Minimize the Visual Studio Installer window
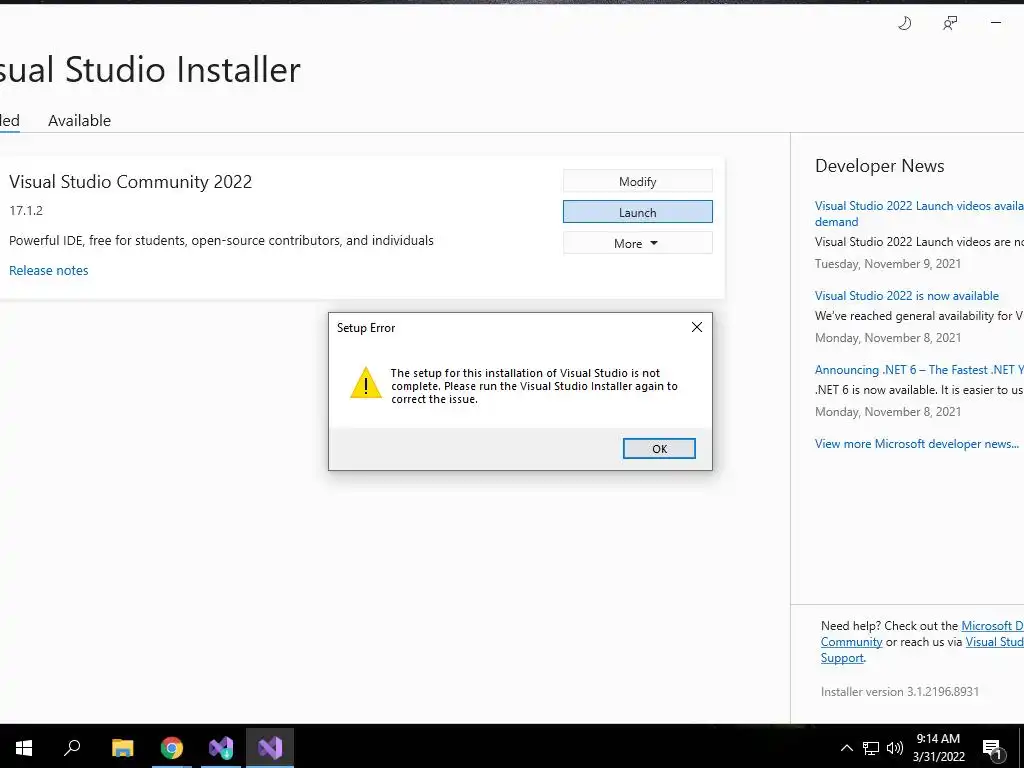The width and height of the screenshot is (1024, 768). tap(995, 23)
